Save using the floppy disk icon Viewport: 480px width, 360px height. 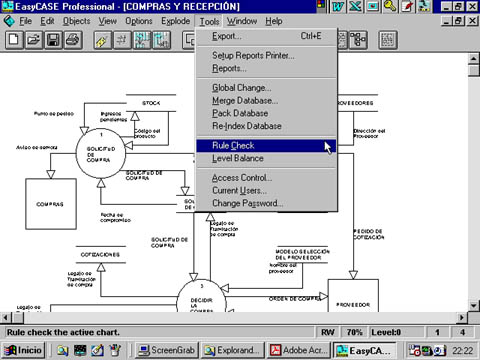pyautogui.click(x=53, y=40)
